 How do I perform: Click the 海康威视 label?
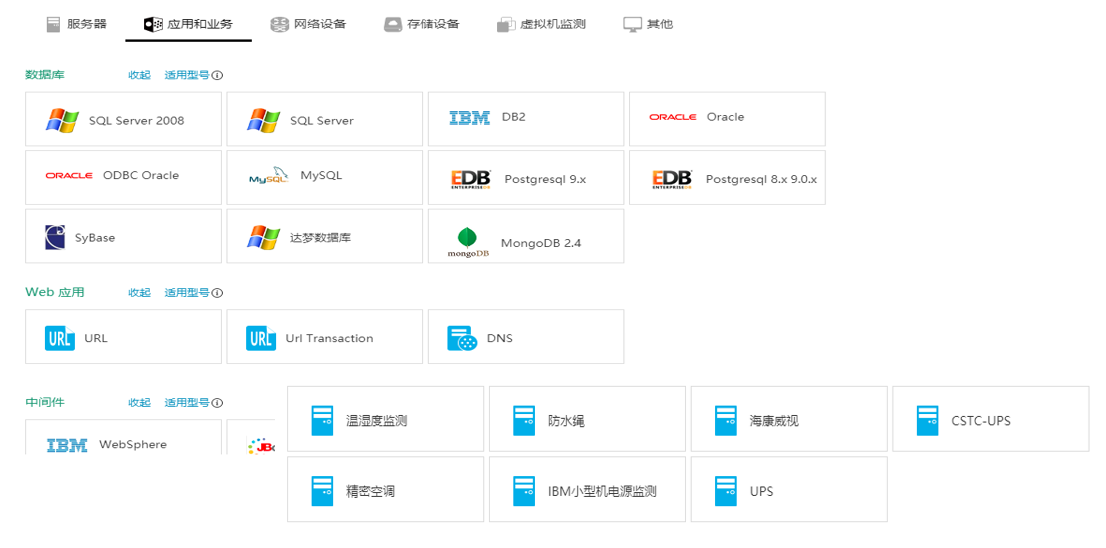click(x=774, y=421)
